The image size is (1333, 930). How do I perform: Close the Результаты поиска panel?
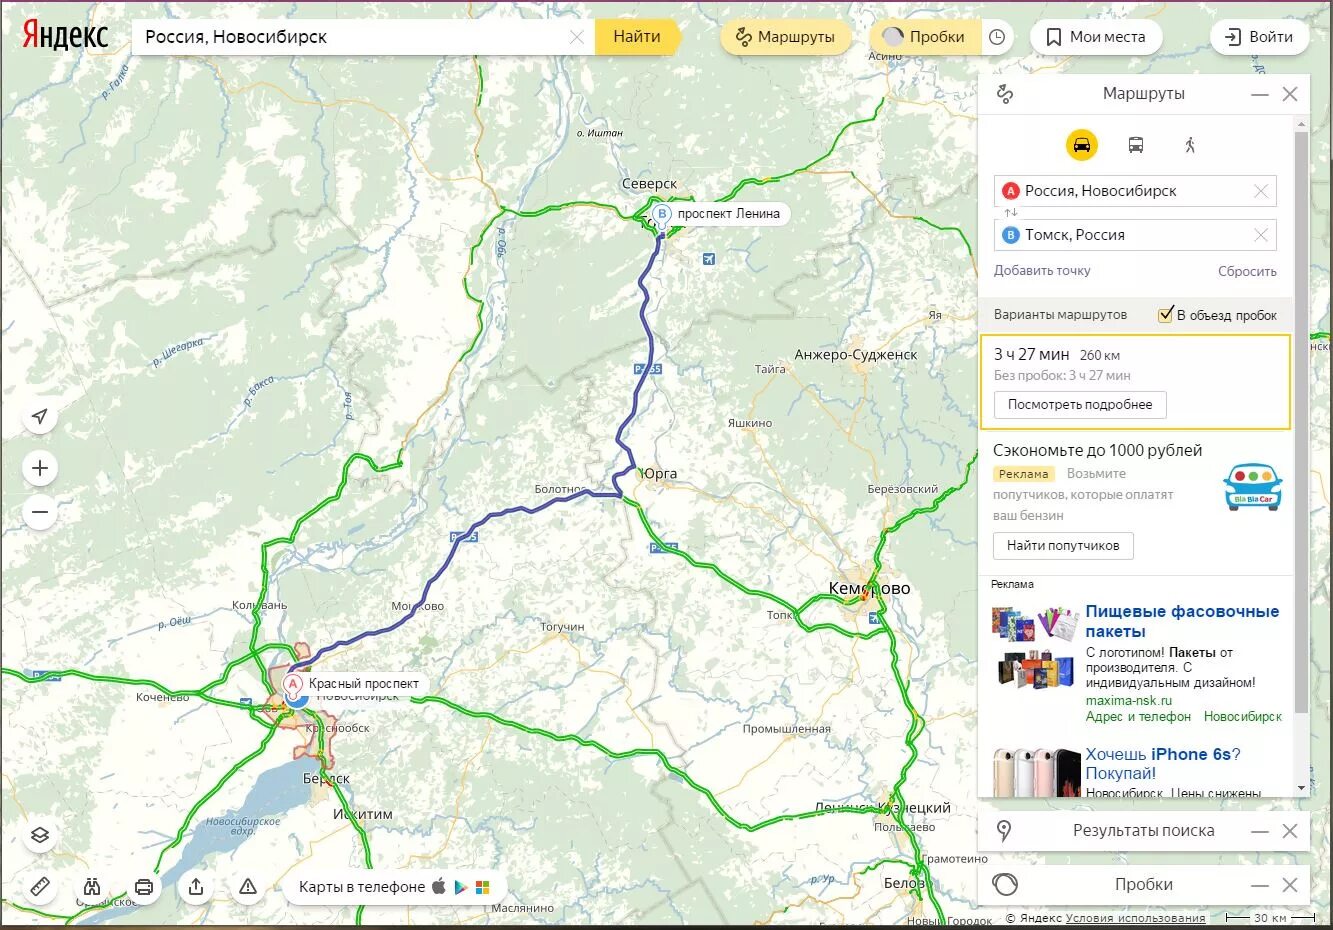click(x=1290, y=831)
